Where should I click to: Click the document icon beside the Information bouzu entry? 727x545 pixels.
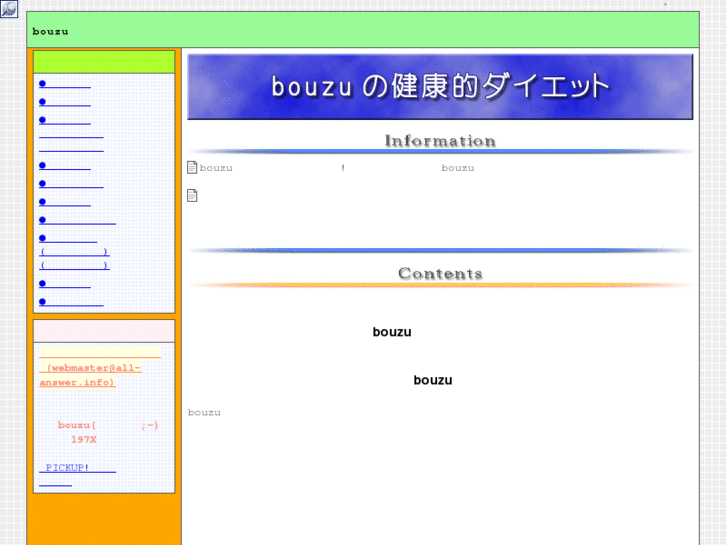coord(192,167)
